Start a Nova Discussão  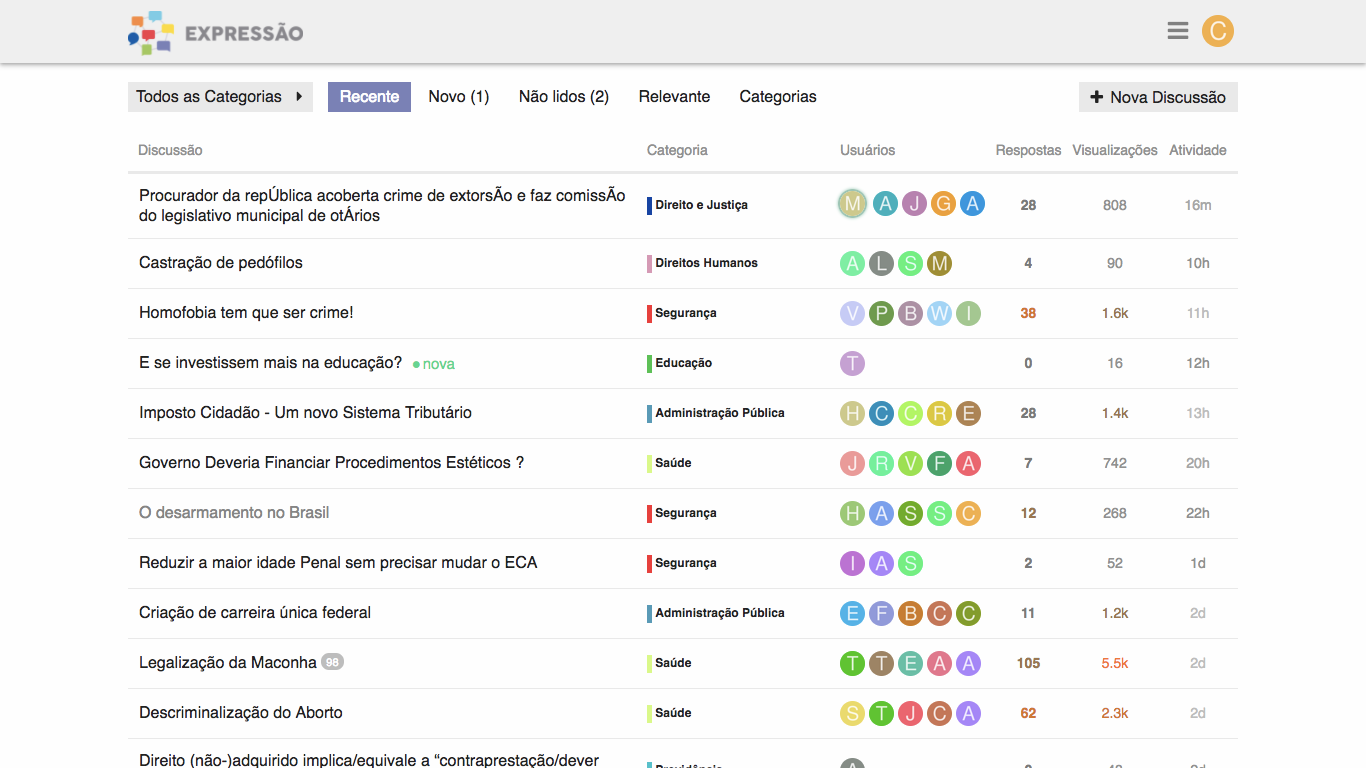coord(1158,97)
